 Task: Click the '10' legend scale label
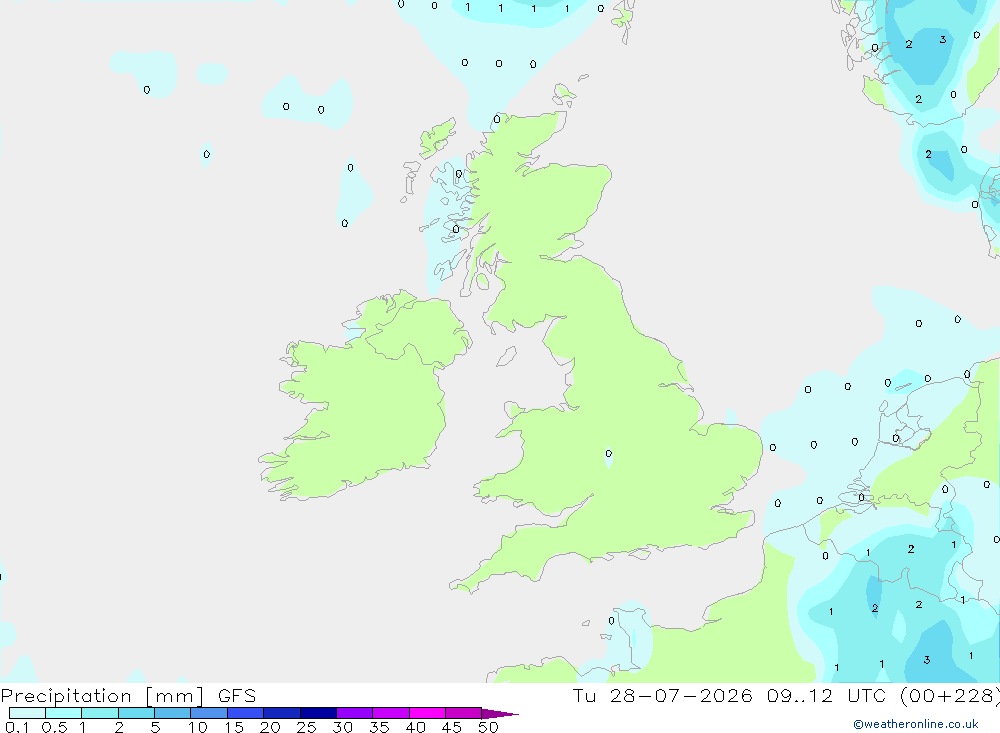198,727
